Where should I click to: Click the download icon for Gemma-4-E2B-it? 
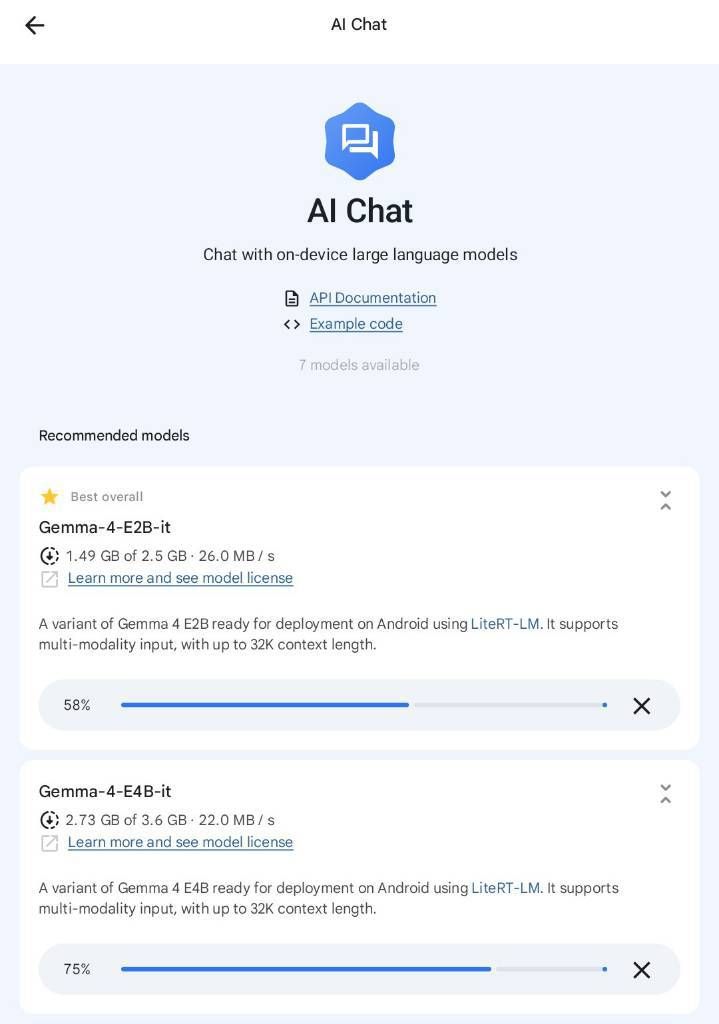(49, 556)
